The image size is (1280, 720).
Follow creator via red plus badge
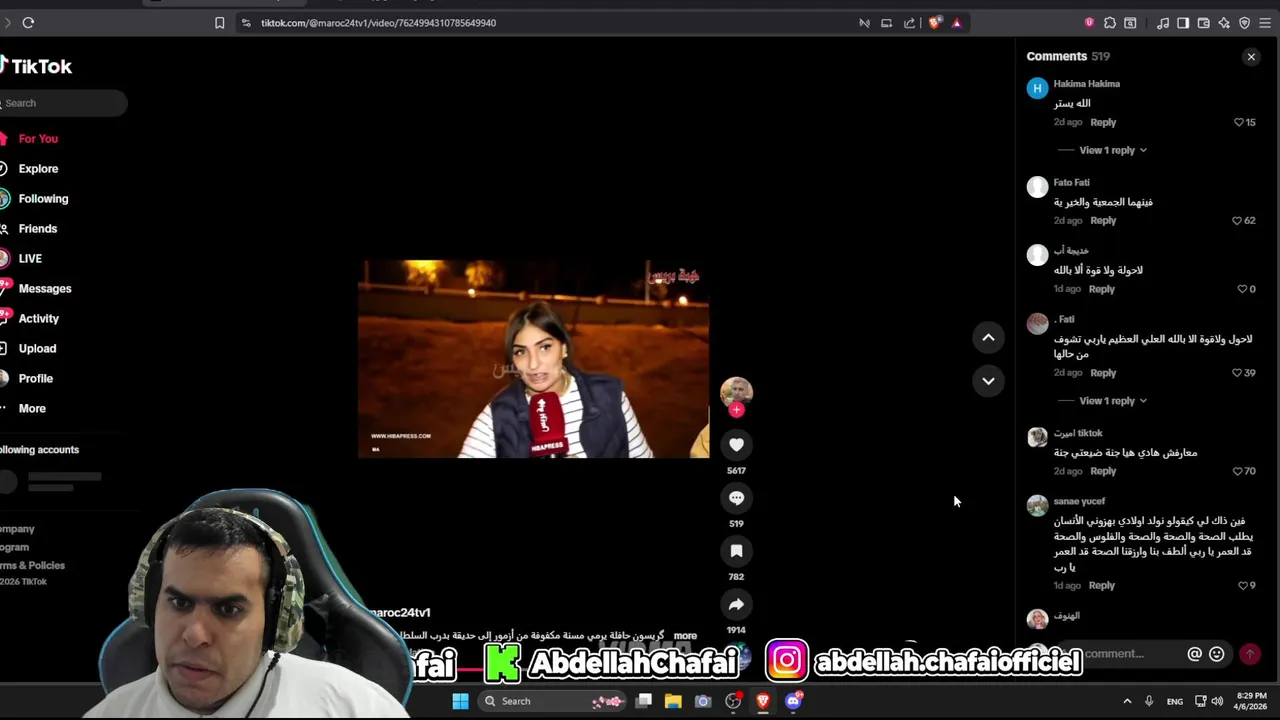(737, 410)
